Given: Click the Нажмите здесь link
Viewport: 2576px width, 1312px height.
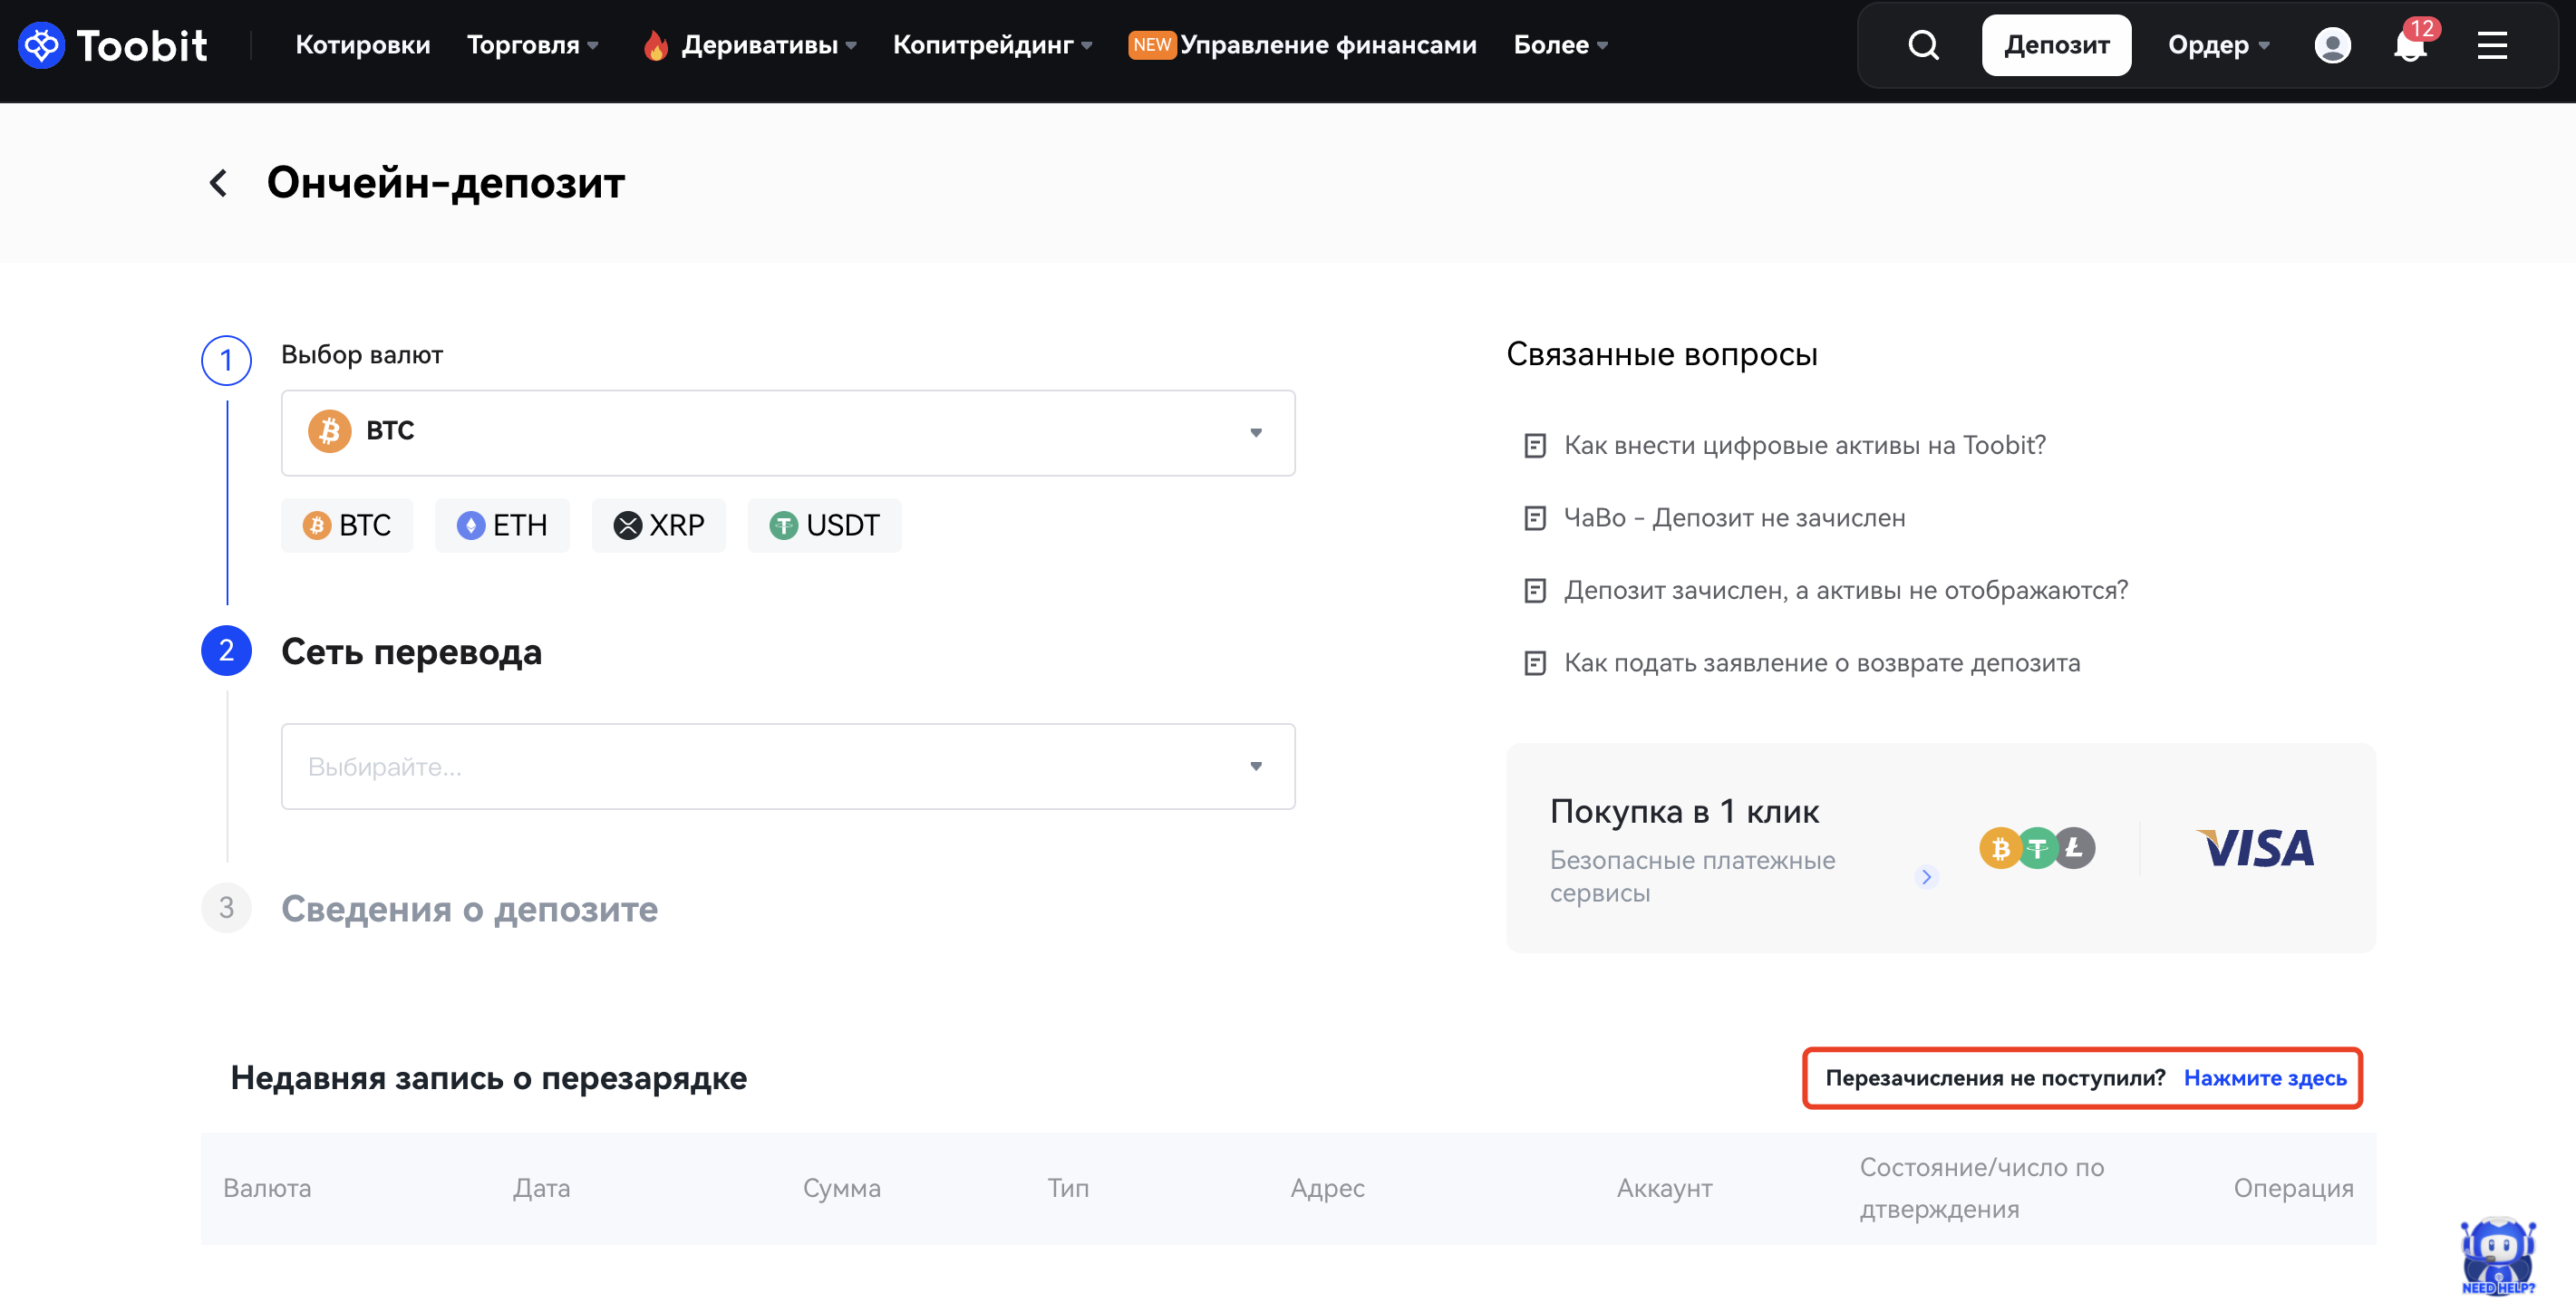Looking at the screenshot, I should tap(2264, 1078).
